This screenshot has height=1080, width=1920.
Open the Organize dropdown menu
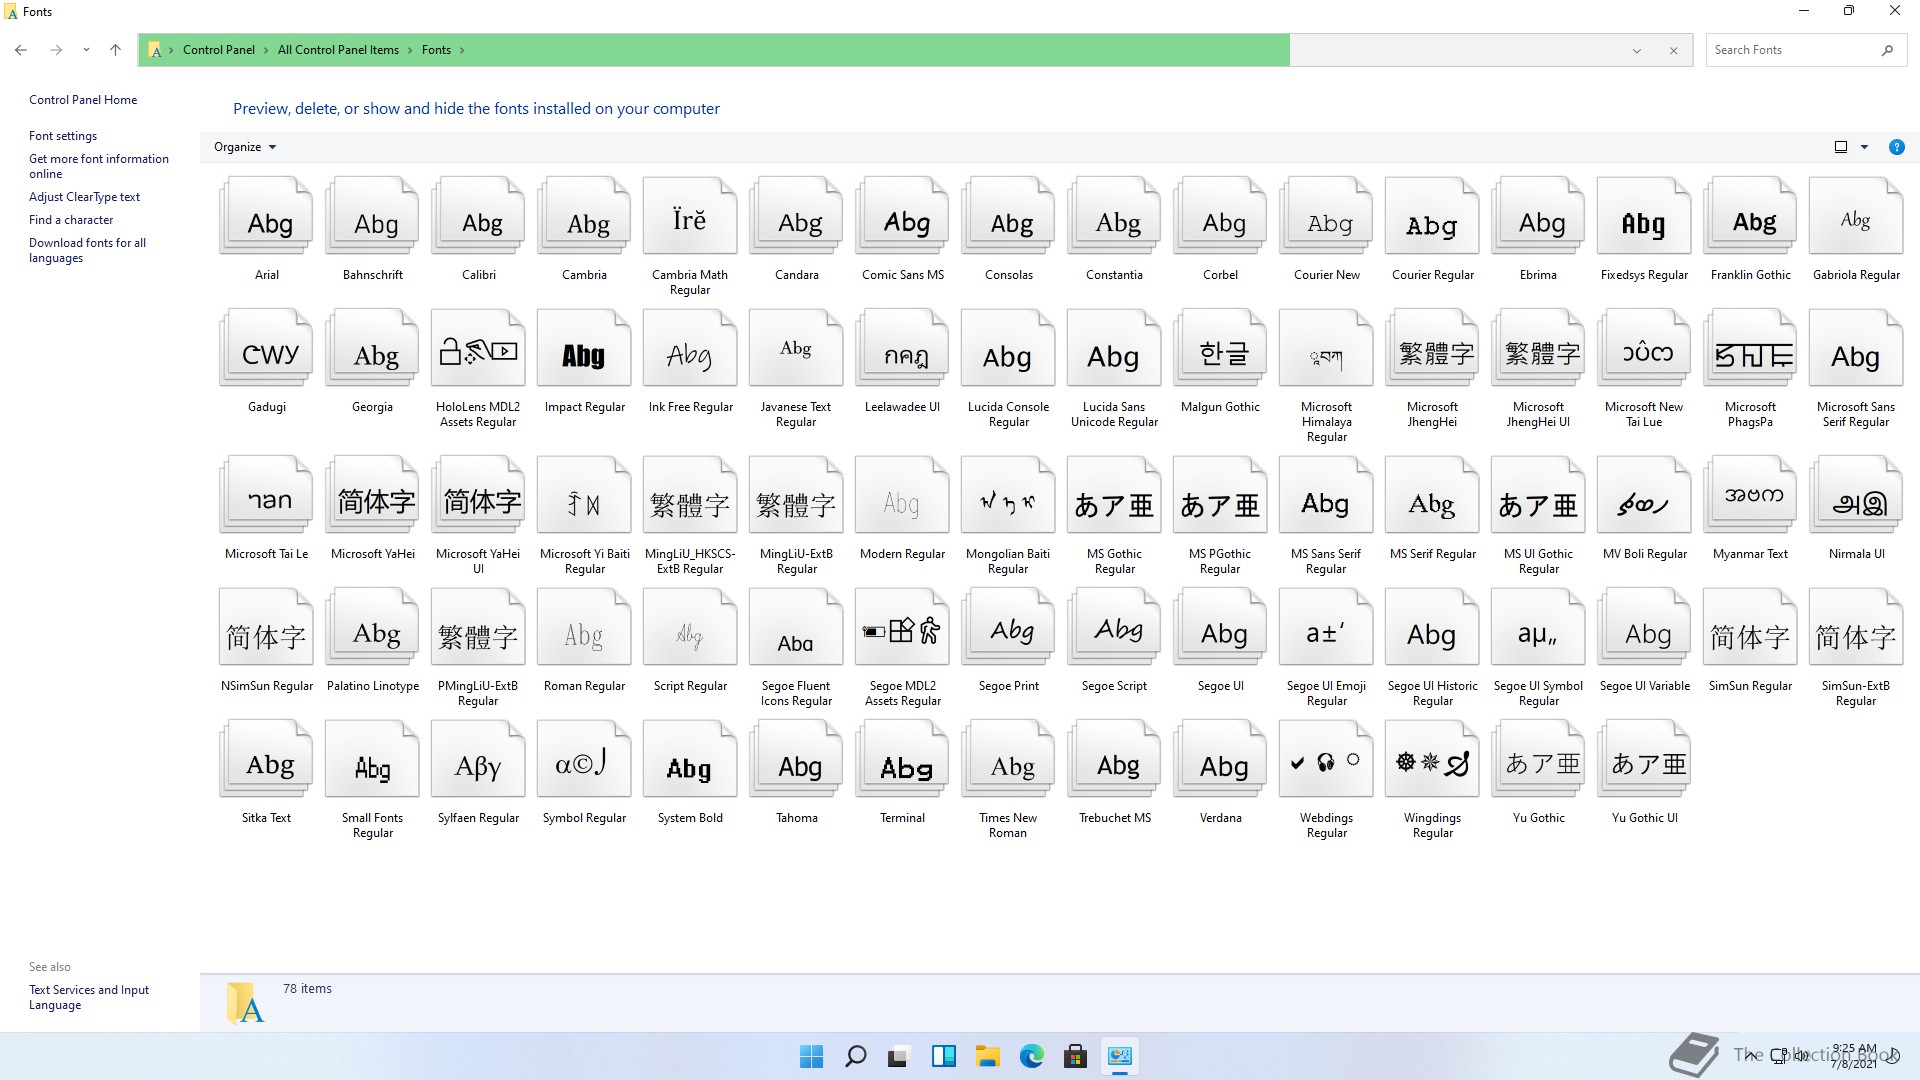click(245, 147)
